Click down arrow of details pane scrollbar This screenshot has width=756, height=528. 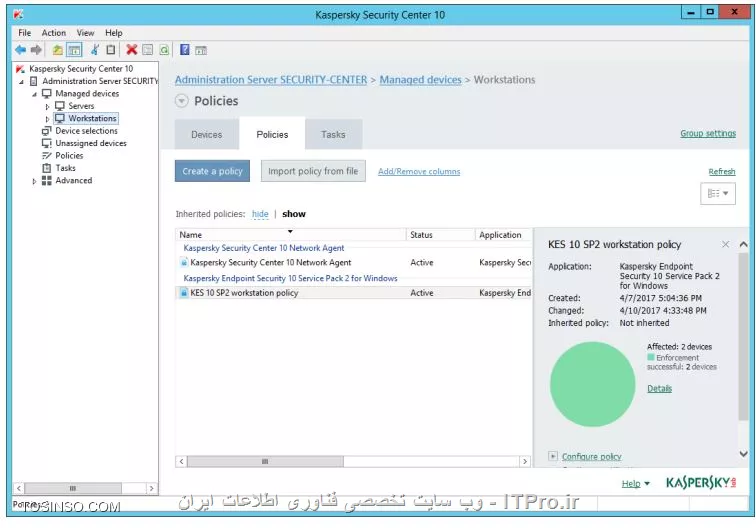tap(743, 454)
